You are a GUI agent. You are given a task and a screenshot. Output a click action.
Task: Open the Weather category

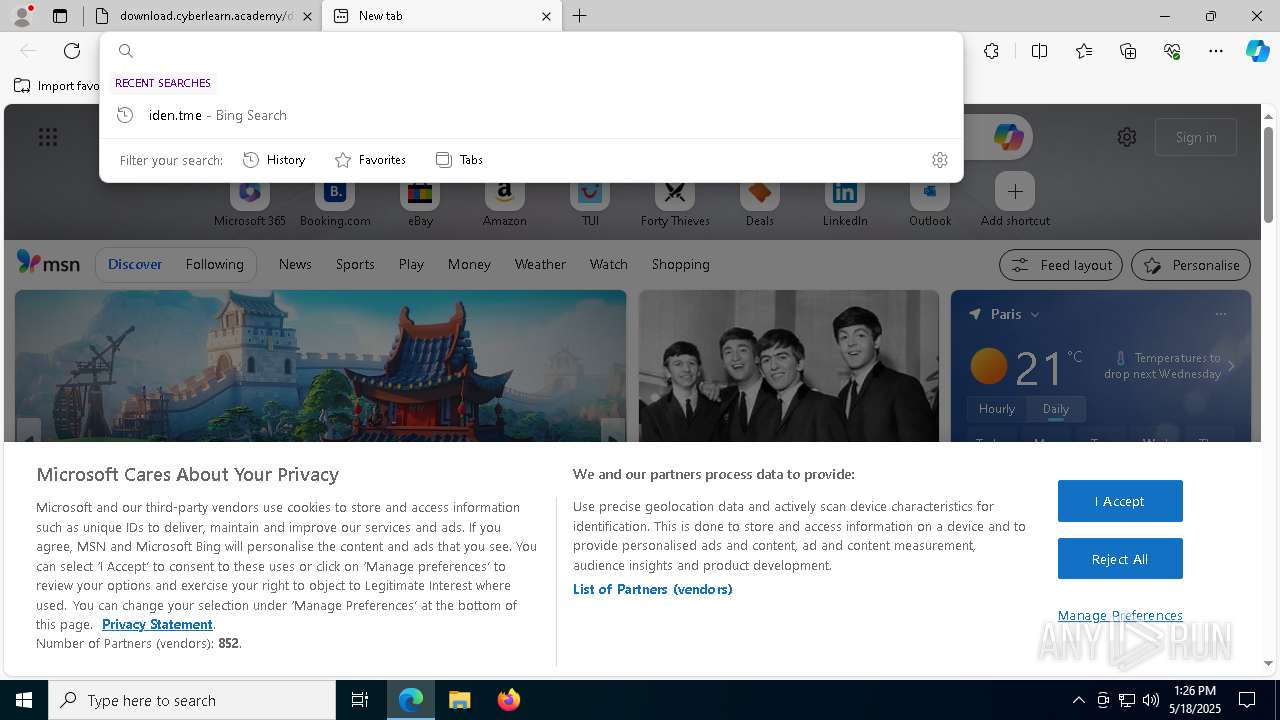540,264
